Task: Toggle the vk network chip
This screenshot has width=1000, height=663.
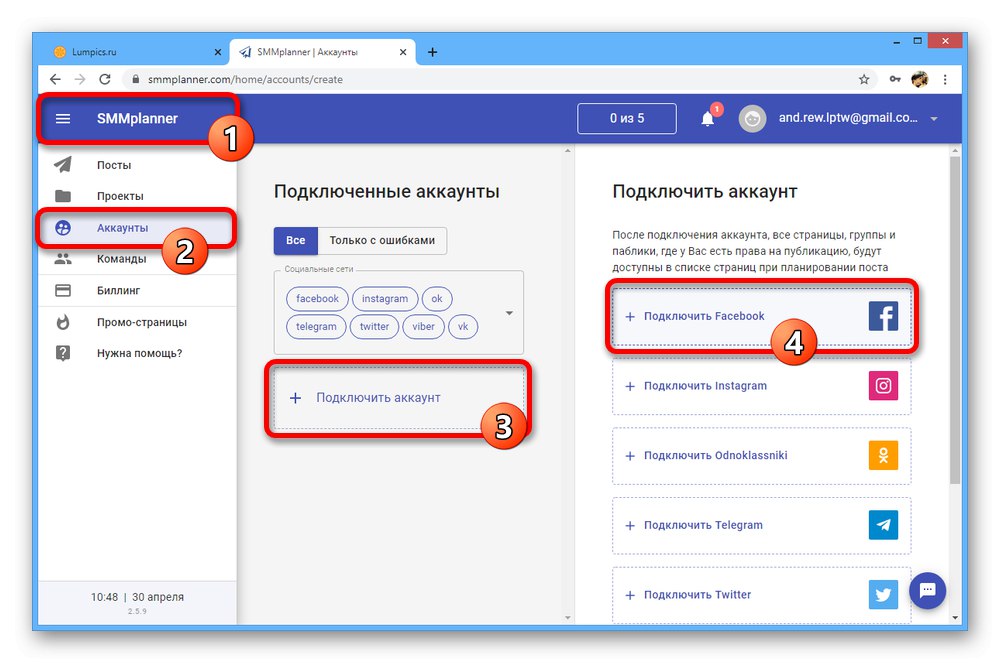Action: [x=463, y=326]
